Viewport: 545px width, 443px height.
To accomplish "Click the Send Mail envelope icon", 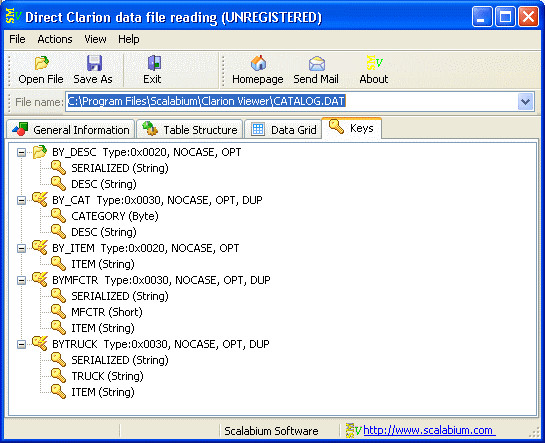I will click(317, 64).
